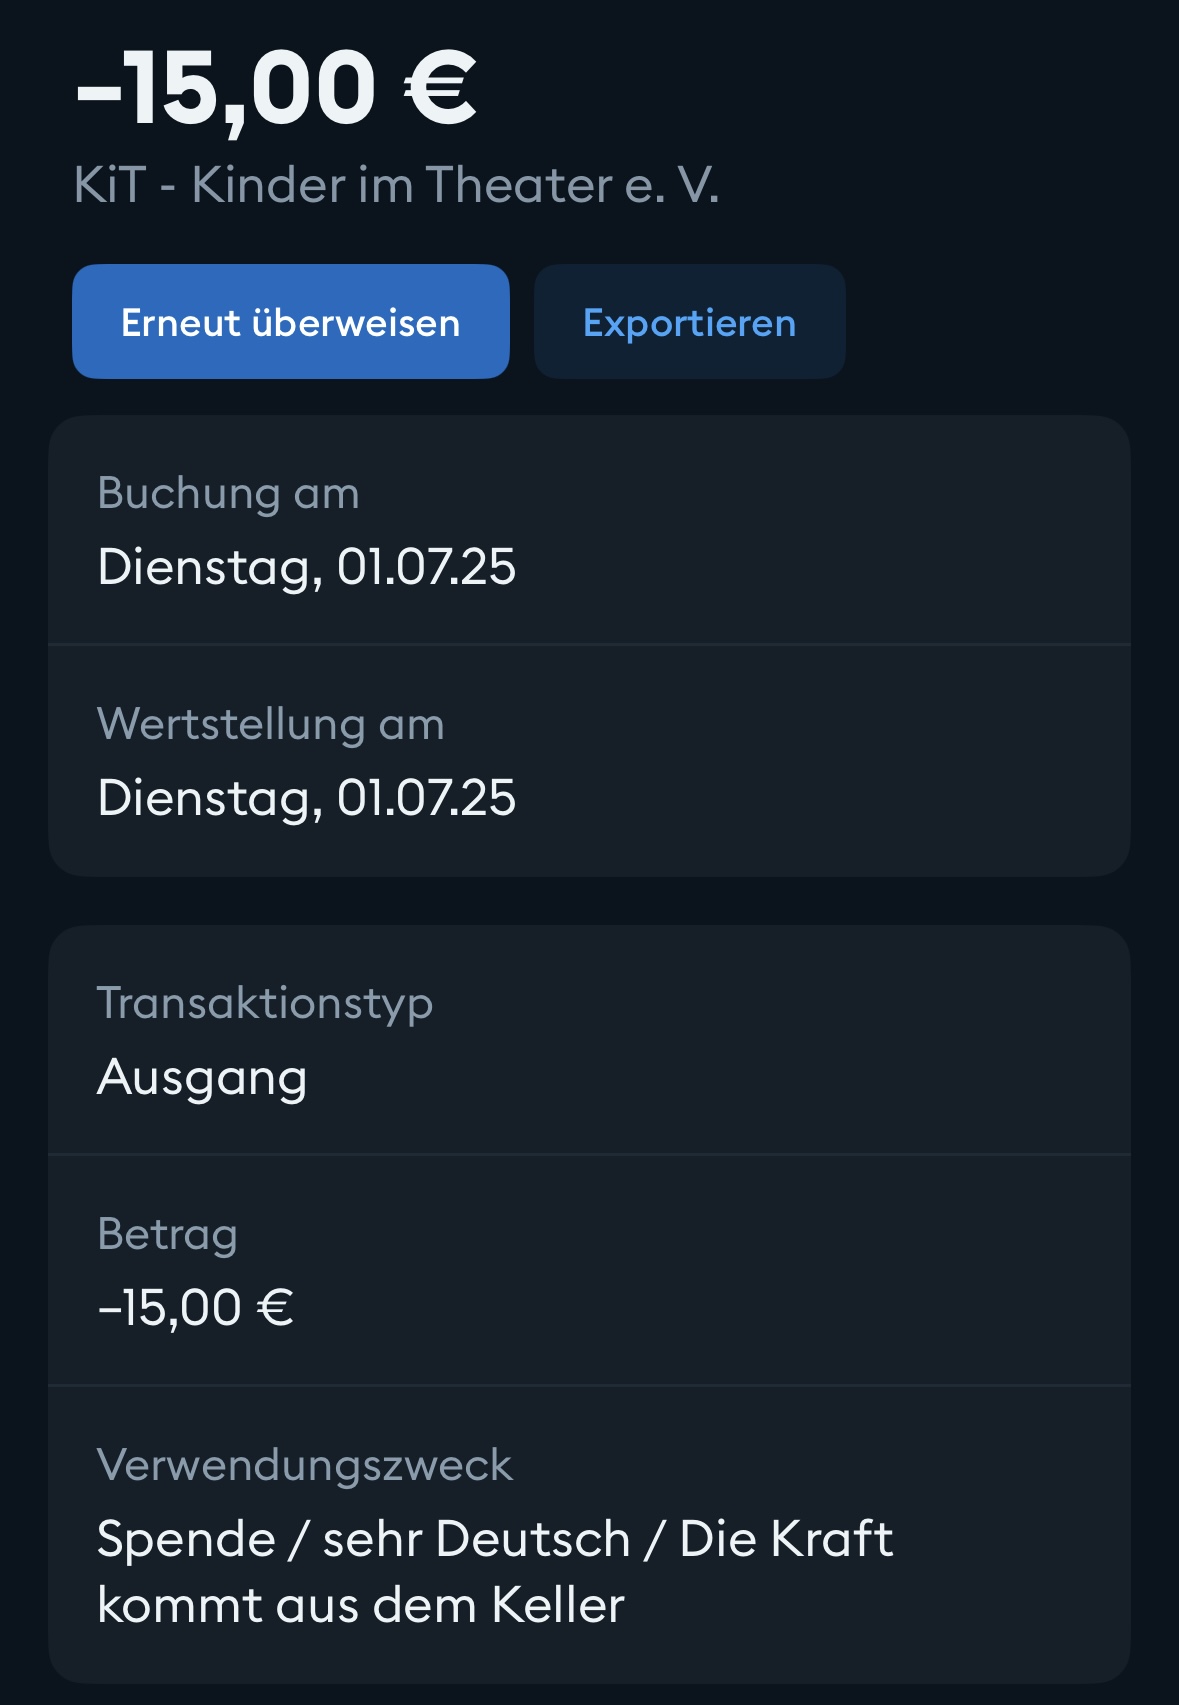Tap the Betrag label

click(x=167, y=1234)
